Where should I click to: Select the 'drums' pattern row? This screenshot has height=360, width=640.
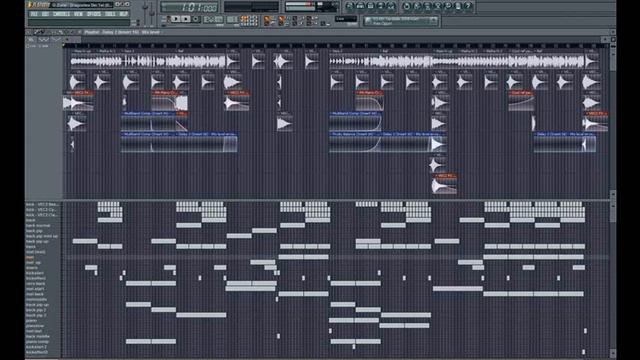(43, 268)
